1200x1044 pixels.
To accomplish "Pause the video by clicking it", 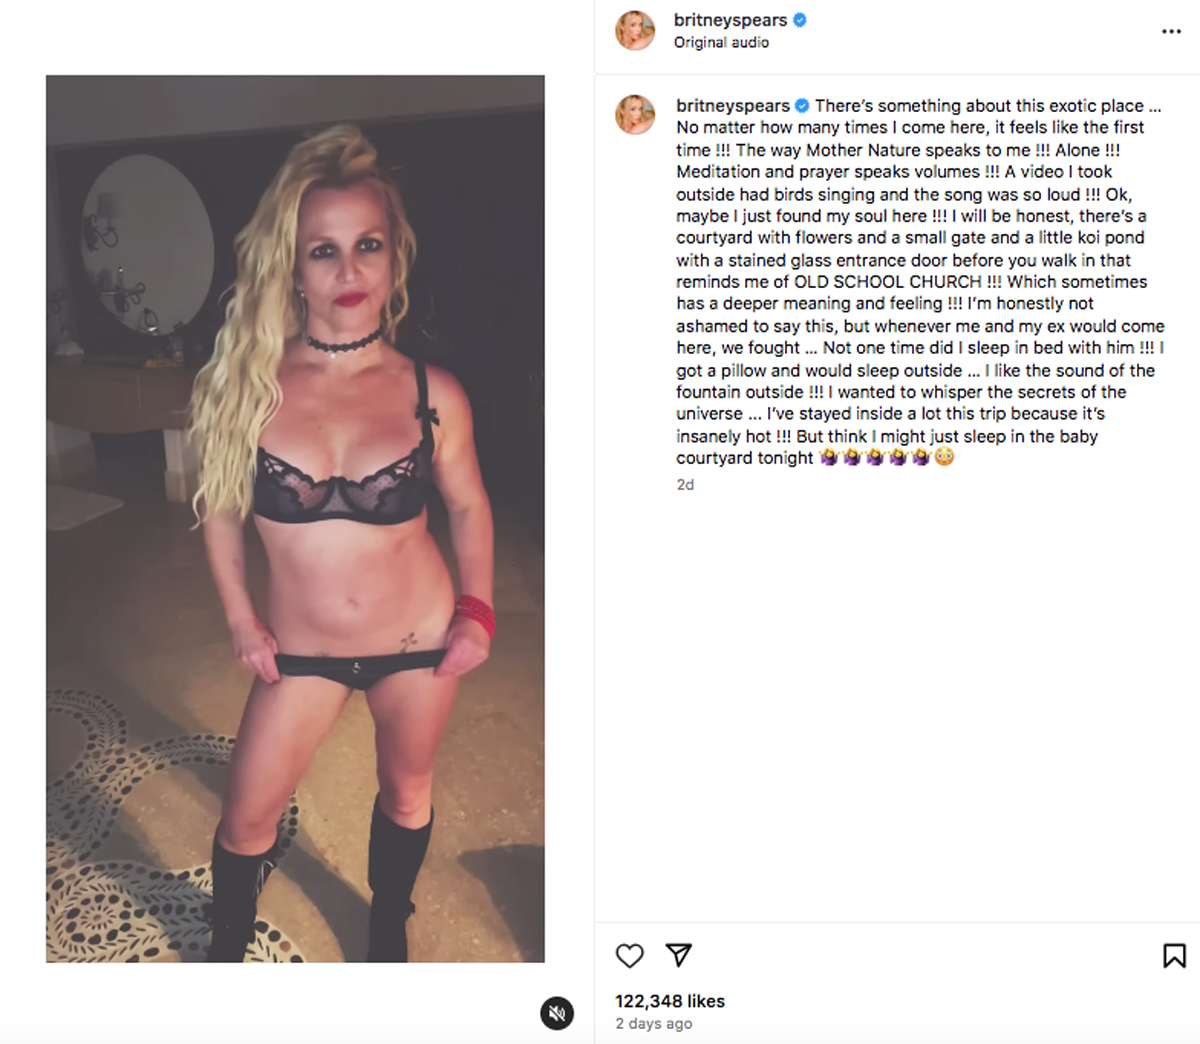I will pos(295,518).
